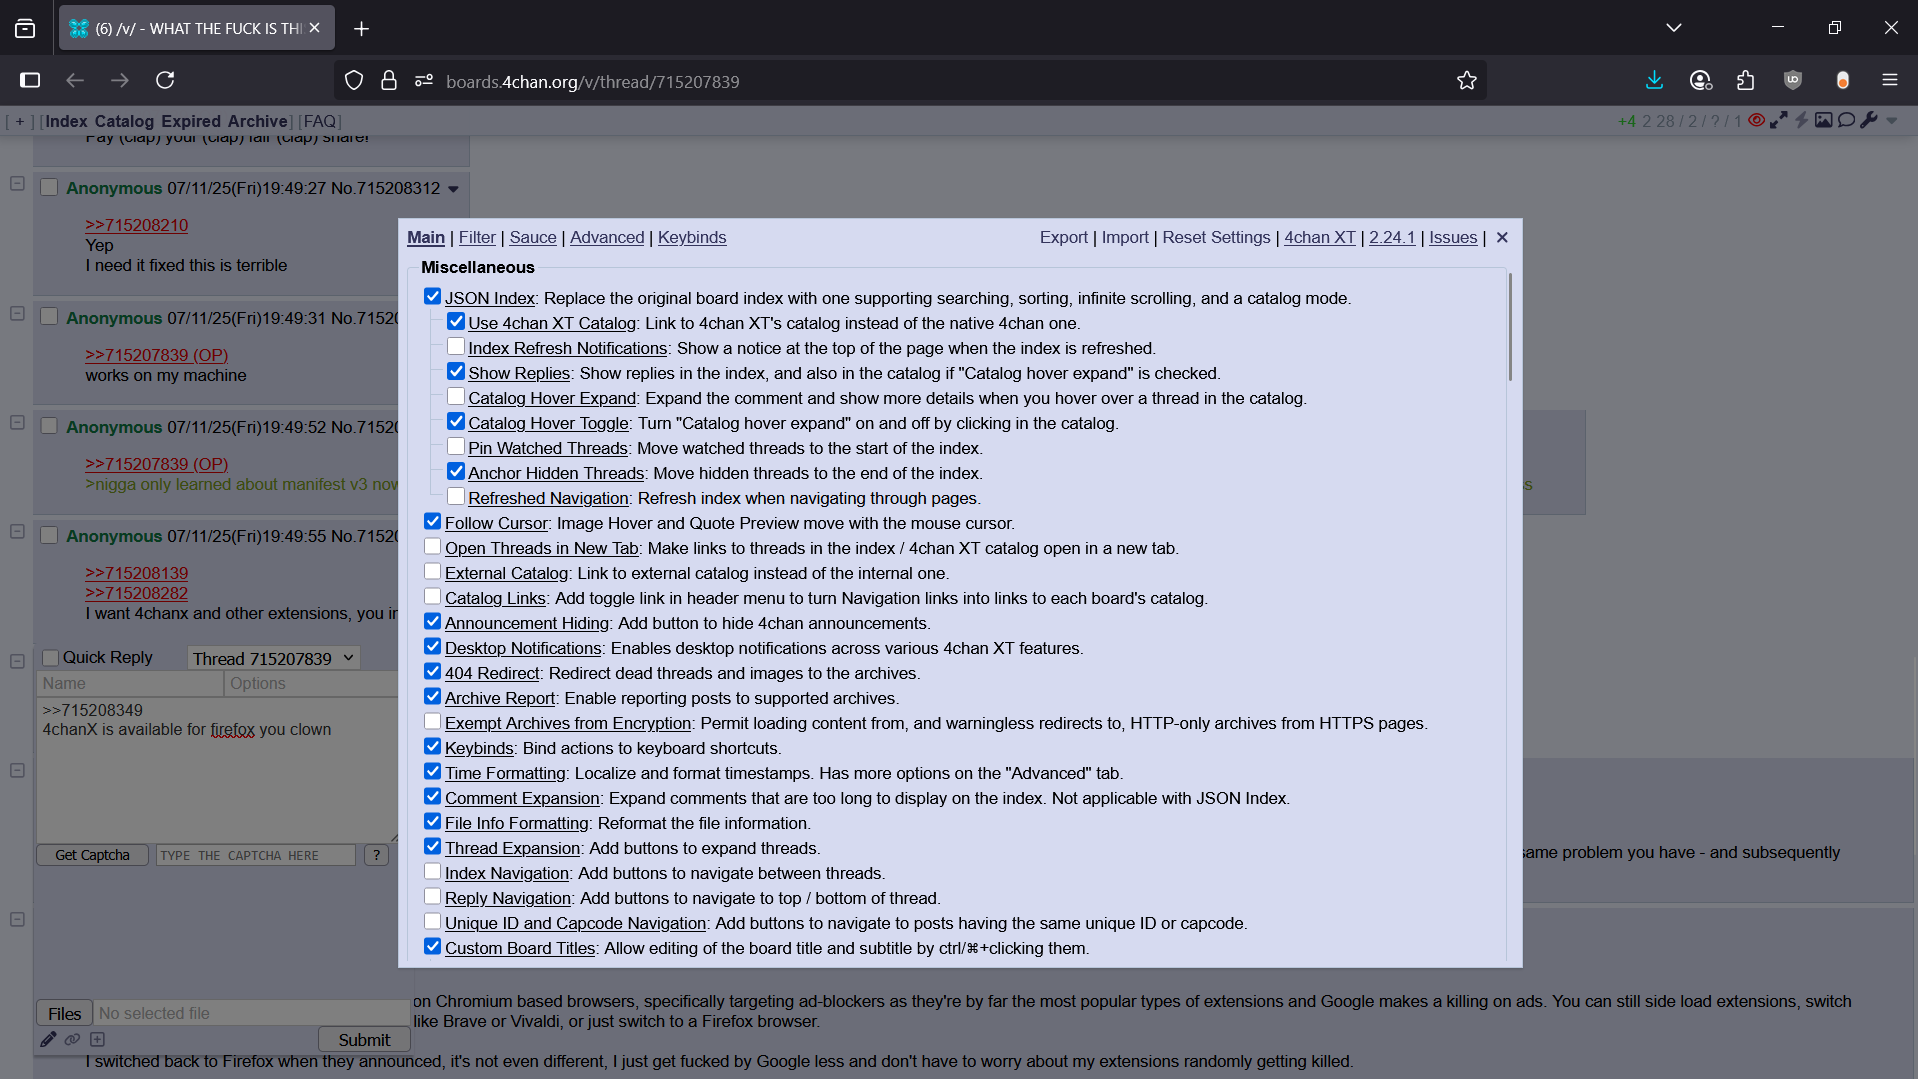
Task: Click Export settings link
Action: point(1063,237)
